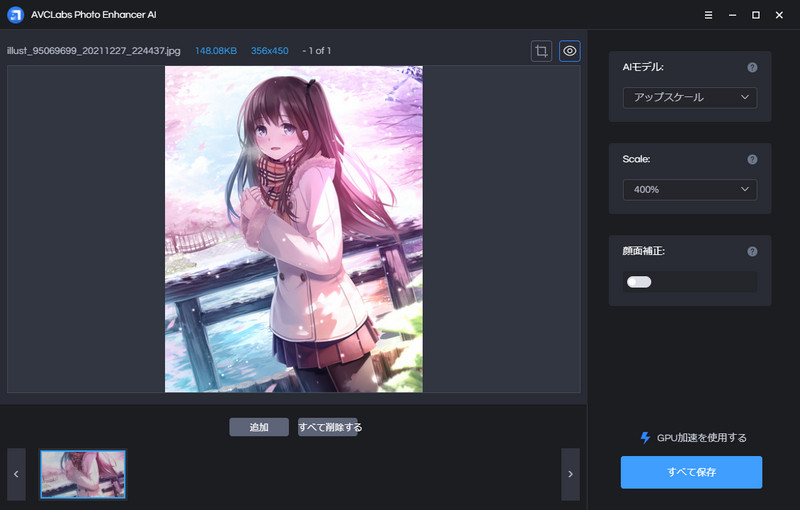
Task: Click the GPU acceleration lightning bolt icon
Action: 645,438
